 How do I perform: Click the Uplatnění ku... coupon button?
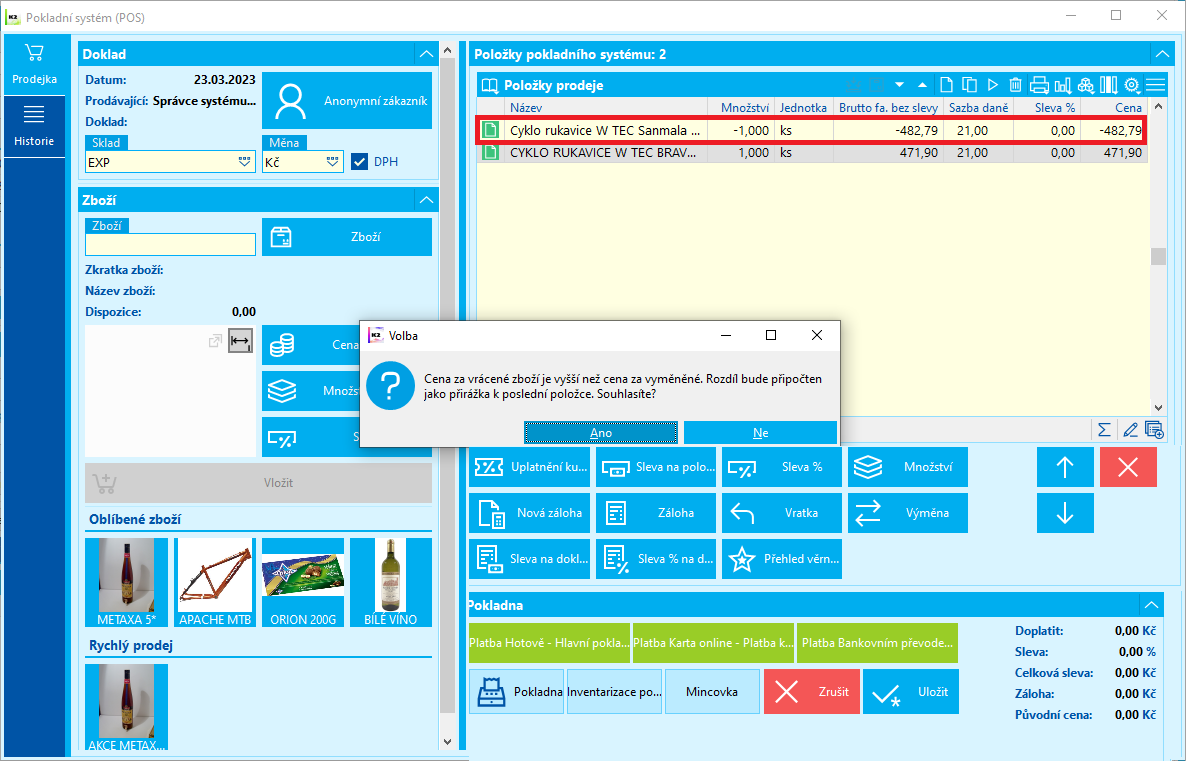(x=529, y=467)
